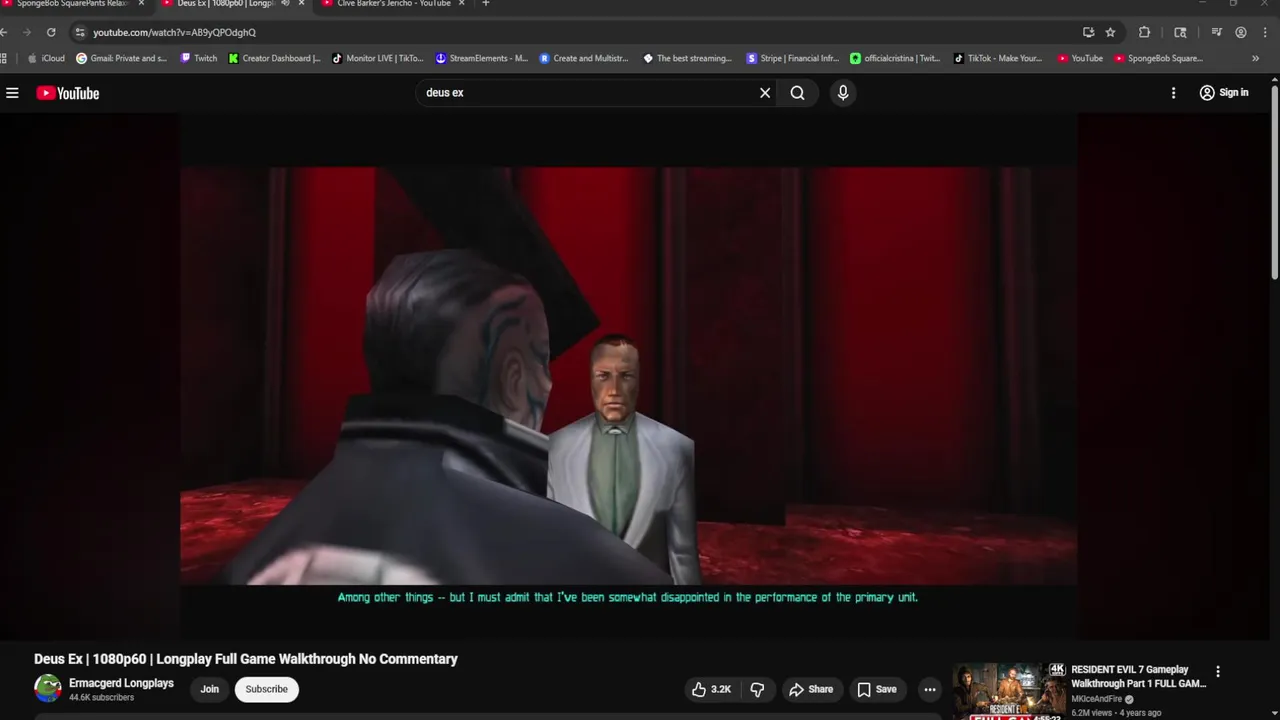Subscribe to Ermacgerd Longplays
Viewport: 1280px width, 720px height.
tap(267, 689)
